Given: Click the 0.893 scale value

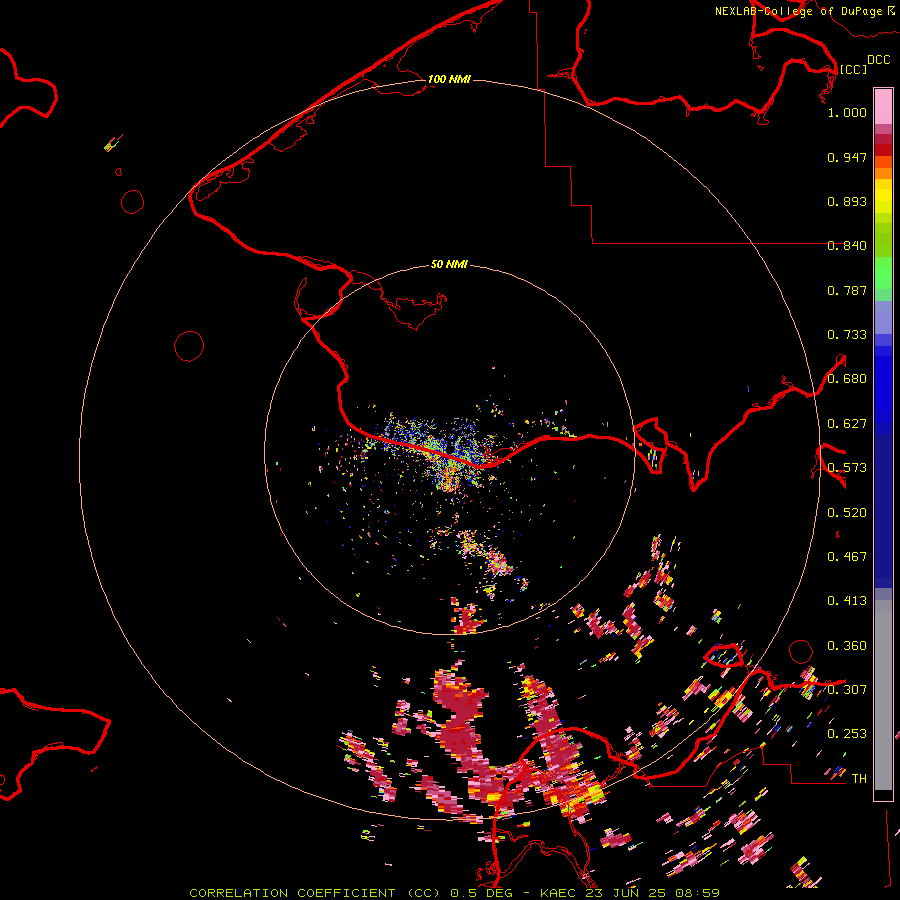Looking at the screenshot, I should coord(847,201).
